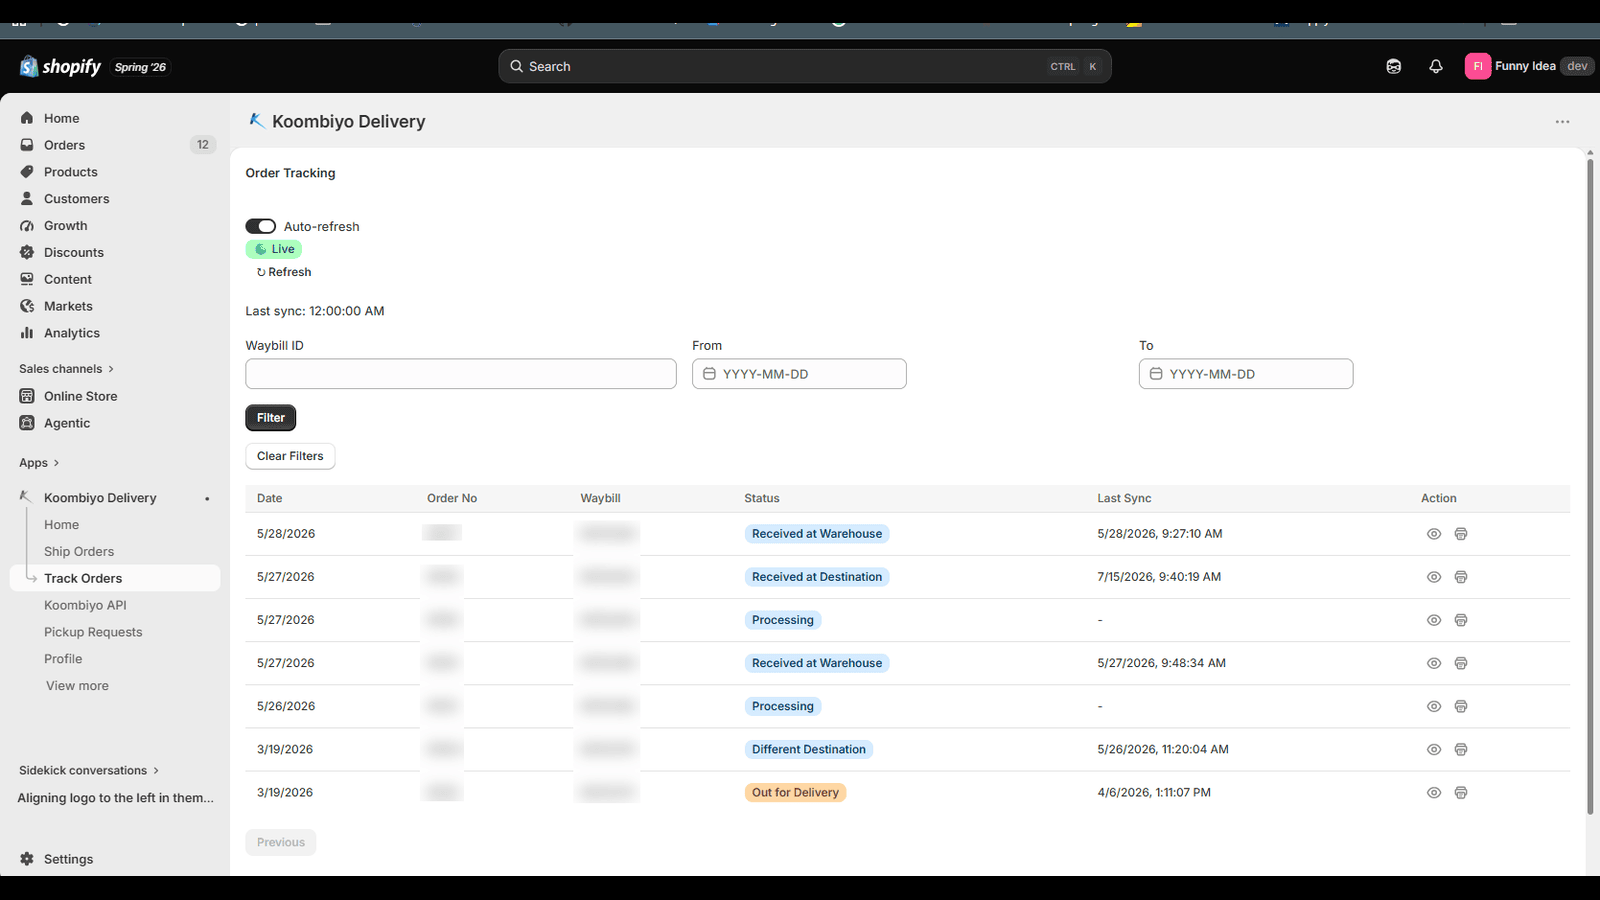This screenshot has height=900, width=1600.
Task: Open the three-dot app options menu
Action: pyautogui.click(x=1562, y=121)
